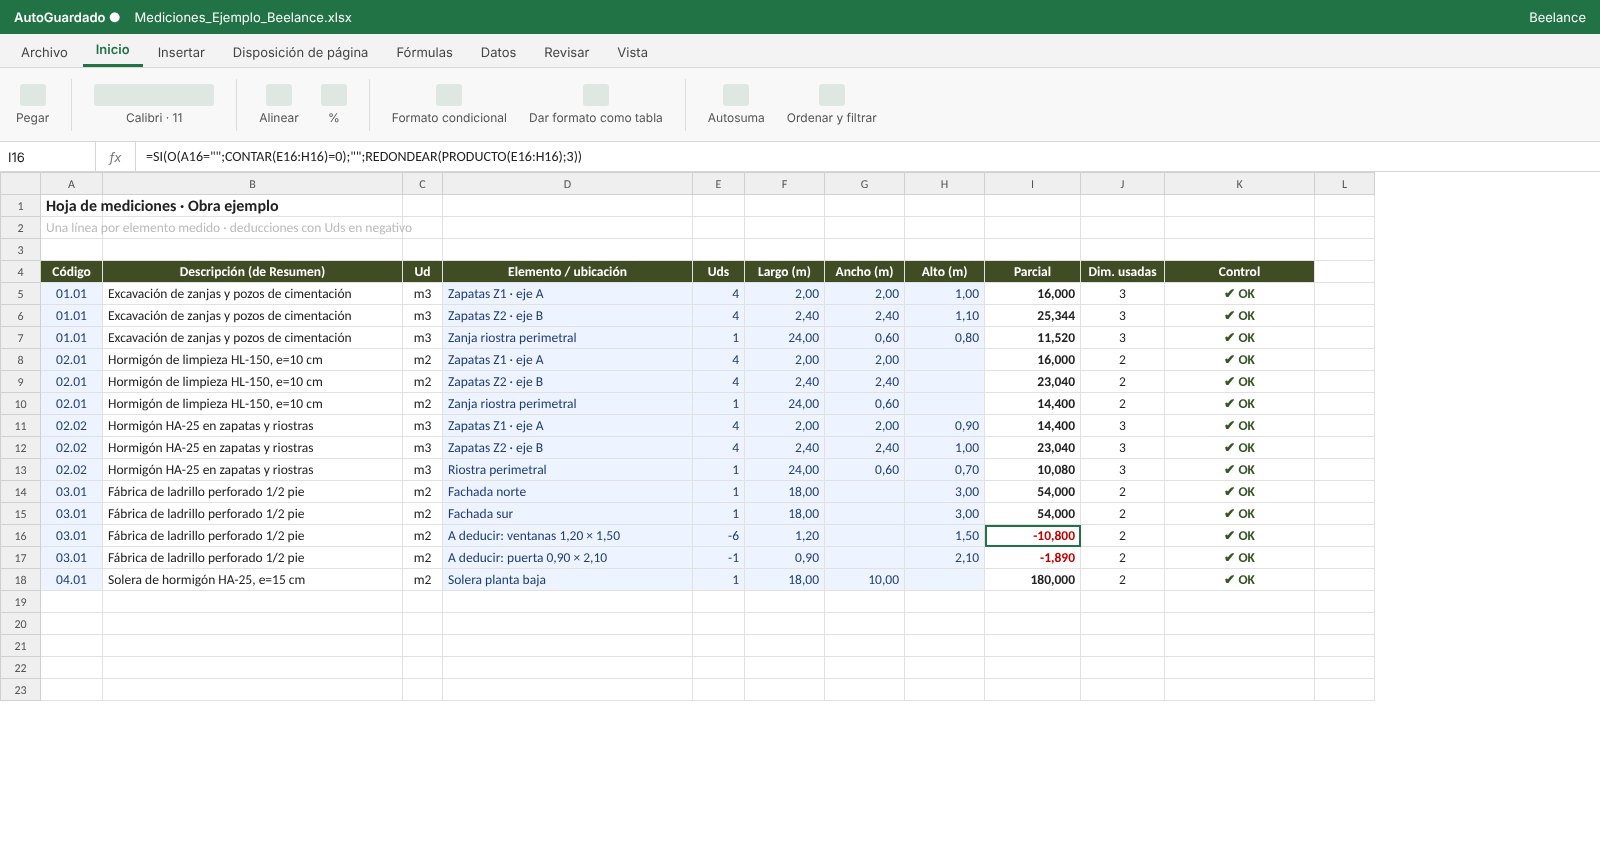Select column K by its header
Screen dimensions: 1600x860
(x=1239, y=184)
